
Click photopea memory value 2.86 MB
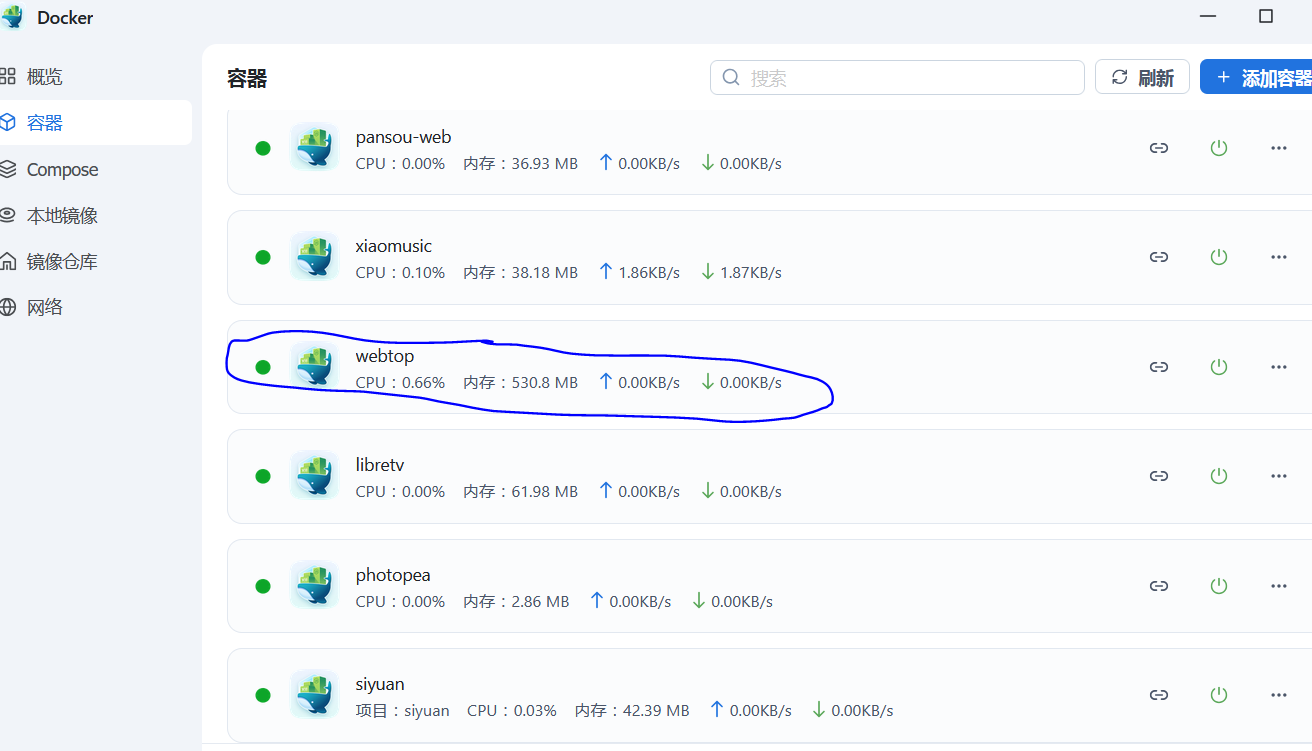coord(540,602)
